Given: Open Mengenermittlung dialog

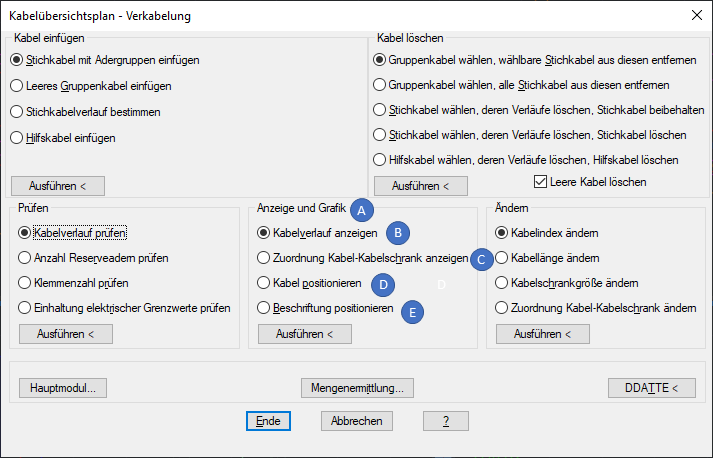Looking at the screenshot, I should [357, 388].
